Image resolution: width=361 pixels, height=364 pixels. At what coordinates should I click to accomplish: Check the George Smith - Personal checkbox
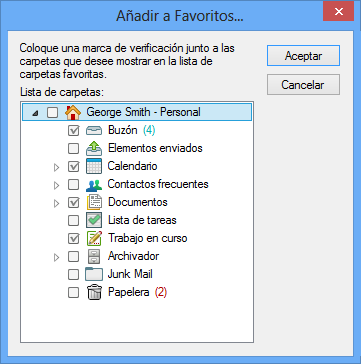[52, 112]
